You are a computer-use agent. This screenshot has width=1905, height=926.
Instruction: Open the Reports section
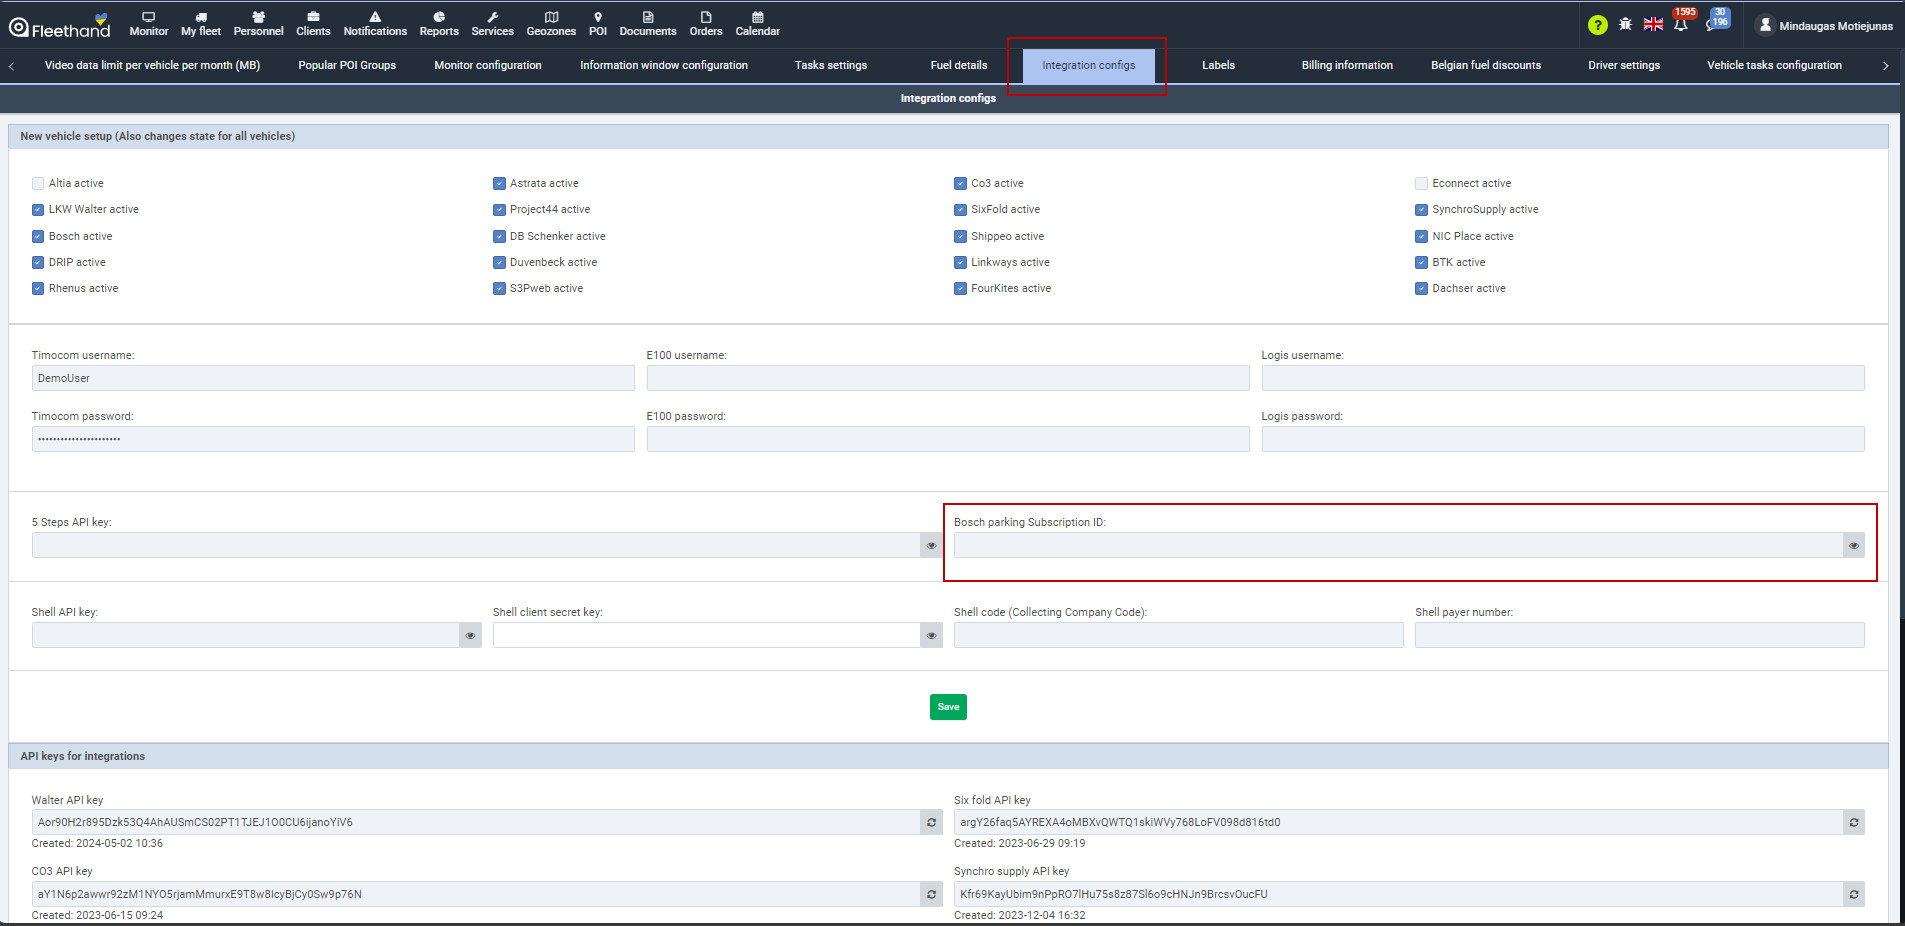(x=439, y=24)
